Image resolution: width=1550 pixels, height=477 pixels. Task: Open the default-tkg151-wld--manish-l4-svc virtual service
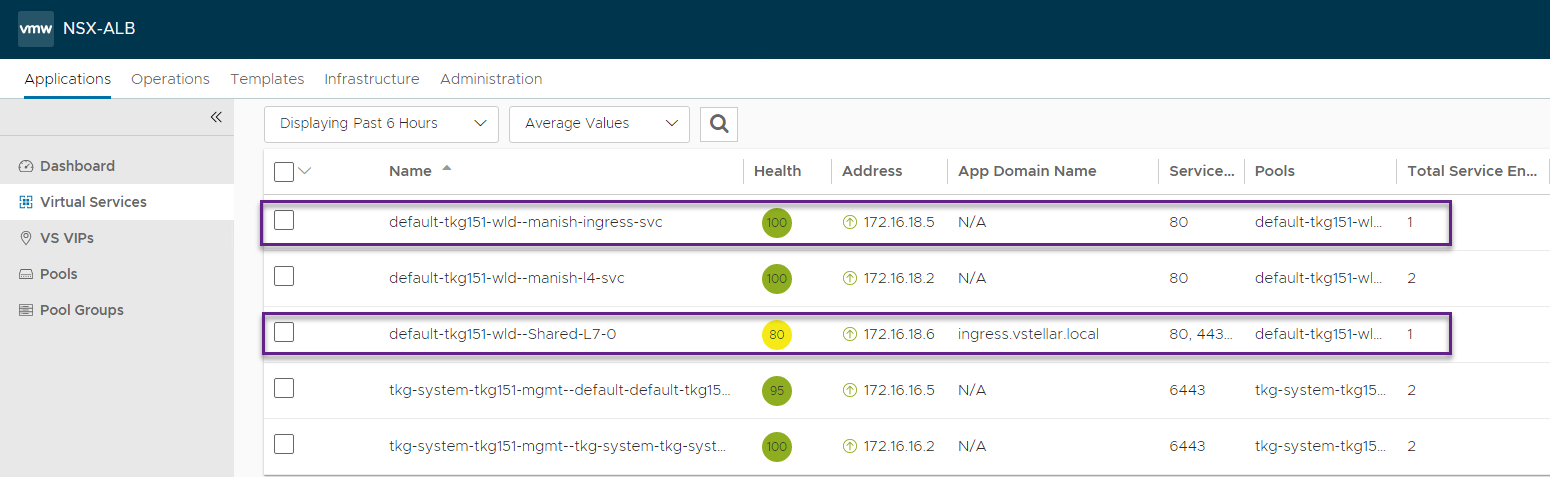click(x=506, y=278)
